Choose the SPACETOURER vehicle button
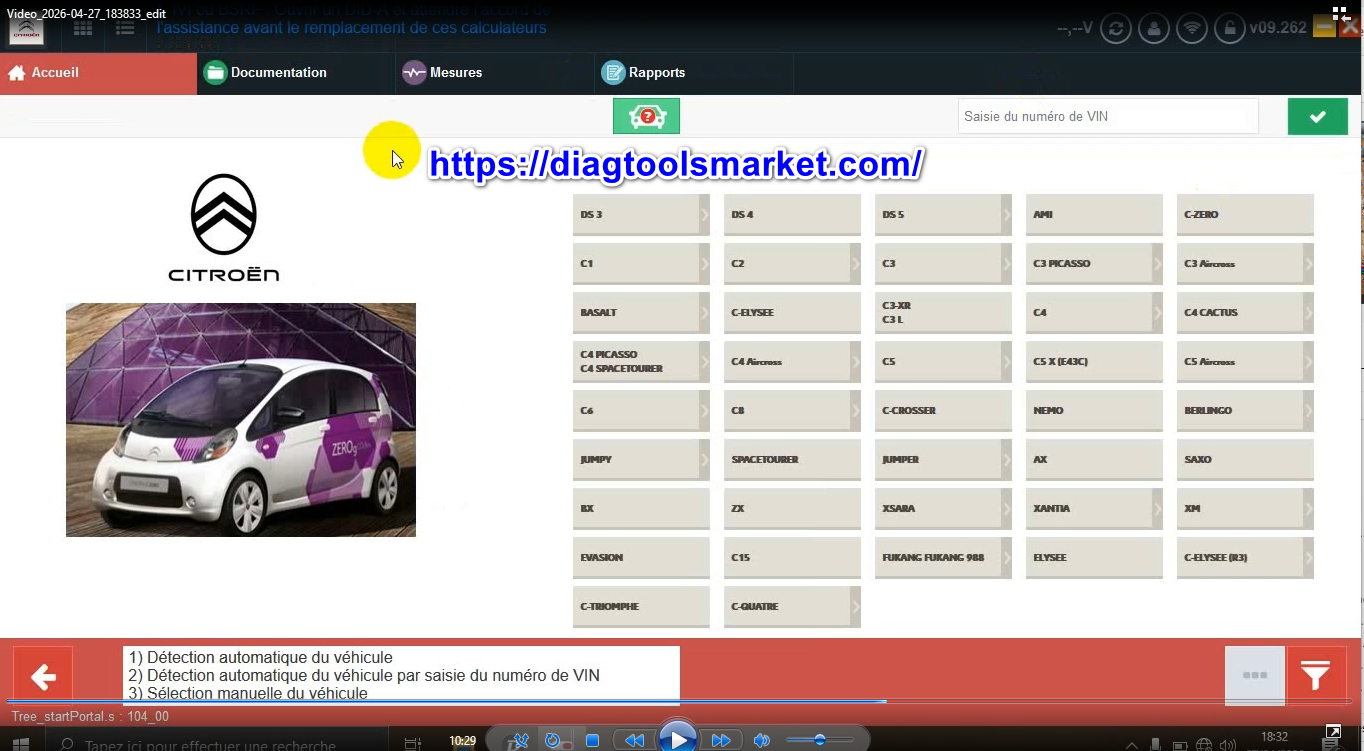 792,460
